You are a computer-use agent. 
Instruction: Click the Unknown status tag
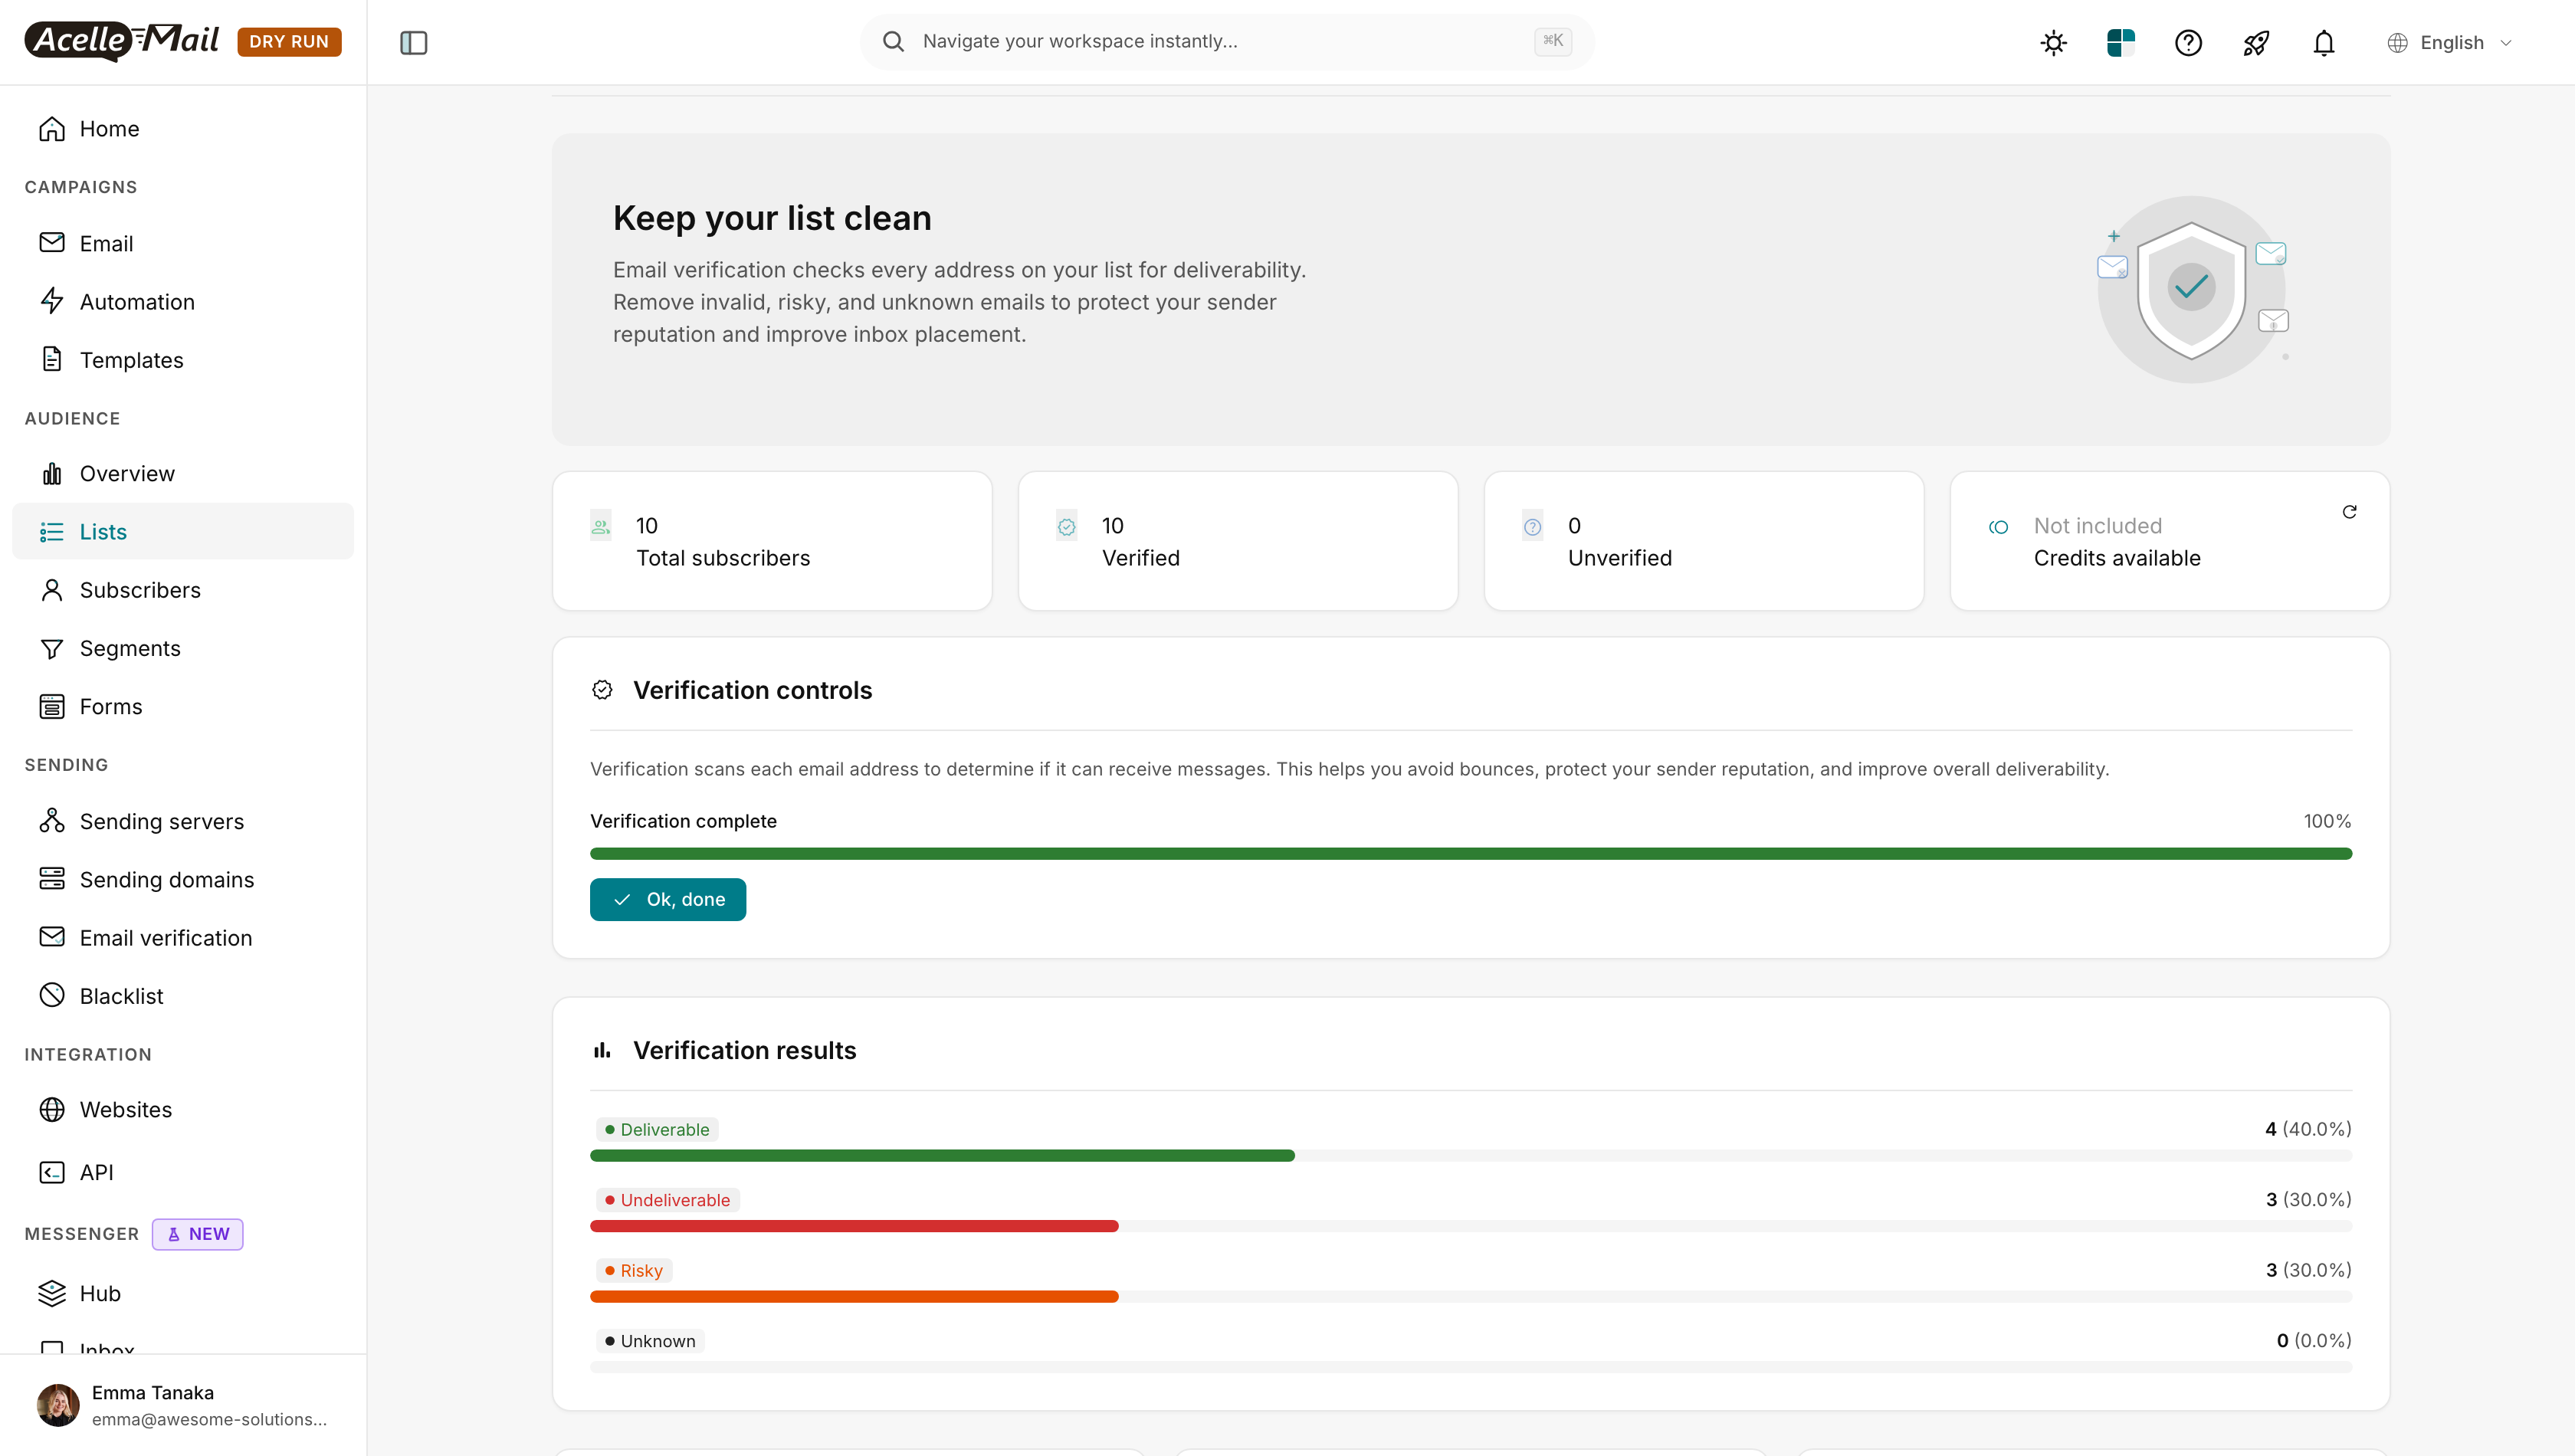650,1341
